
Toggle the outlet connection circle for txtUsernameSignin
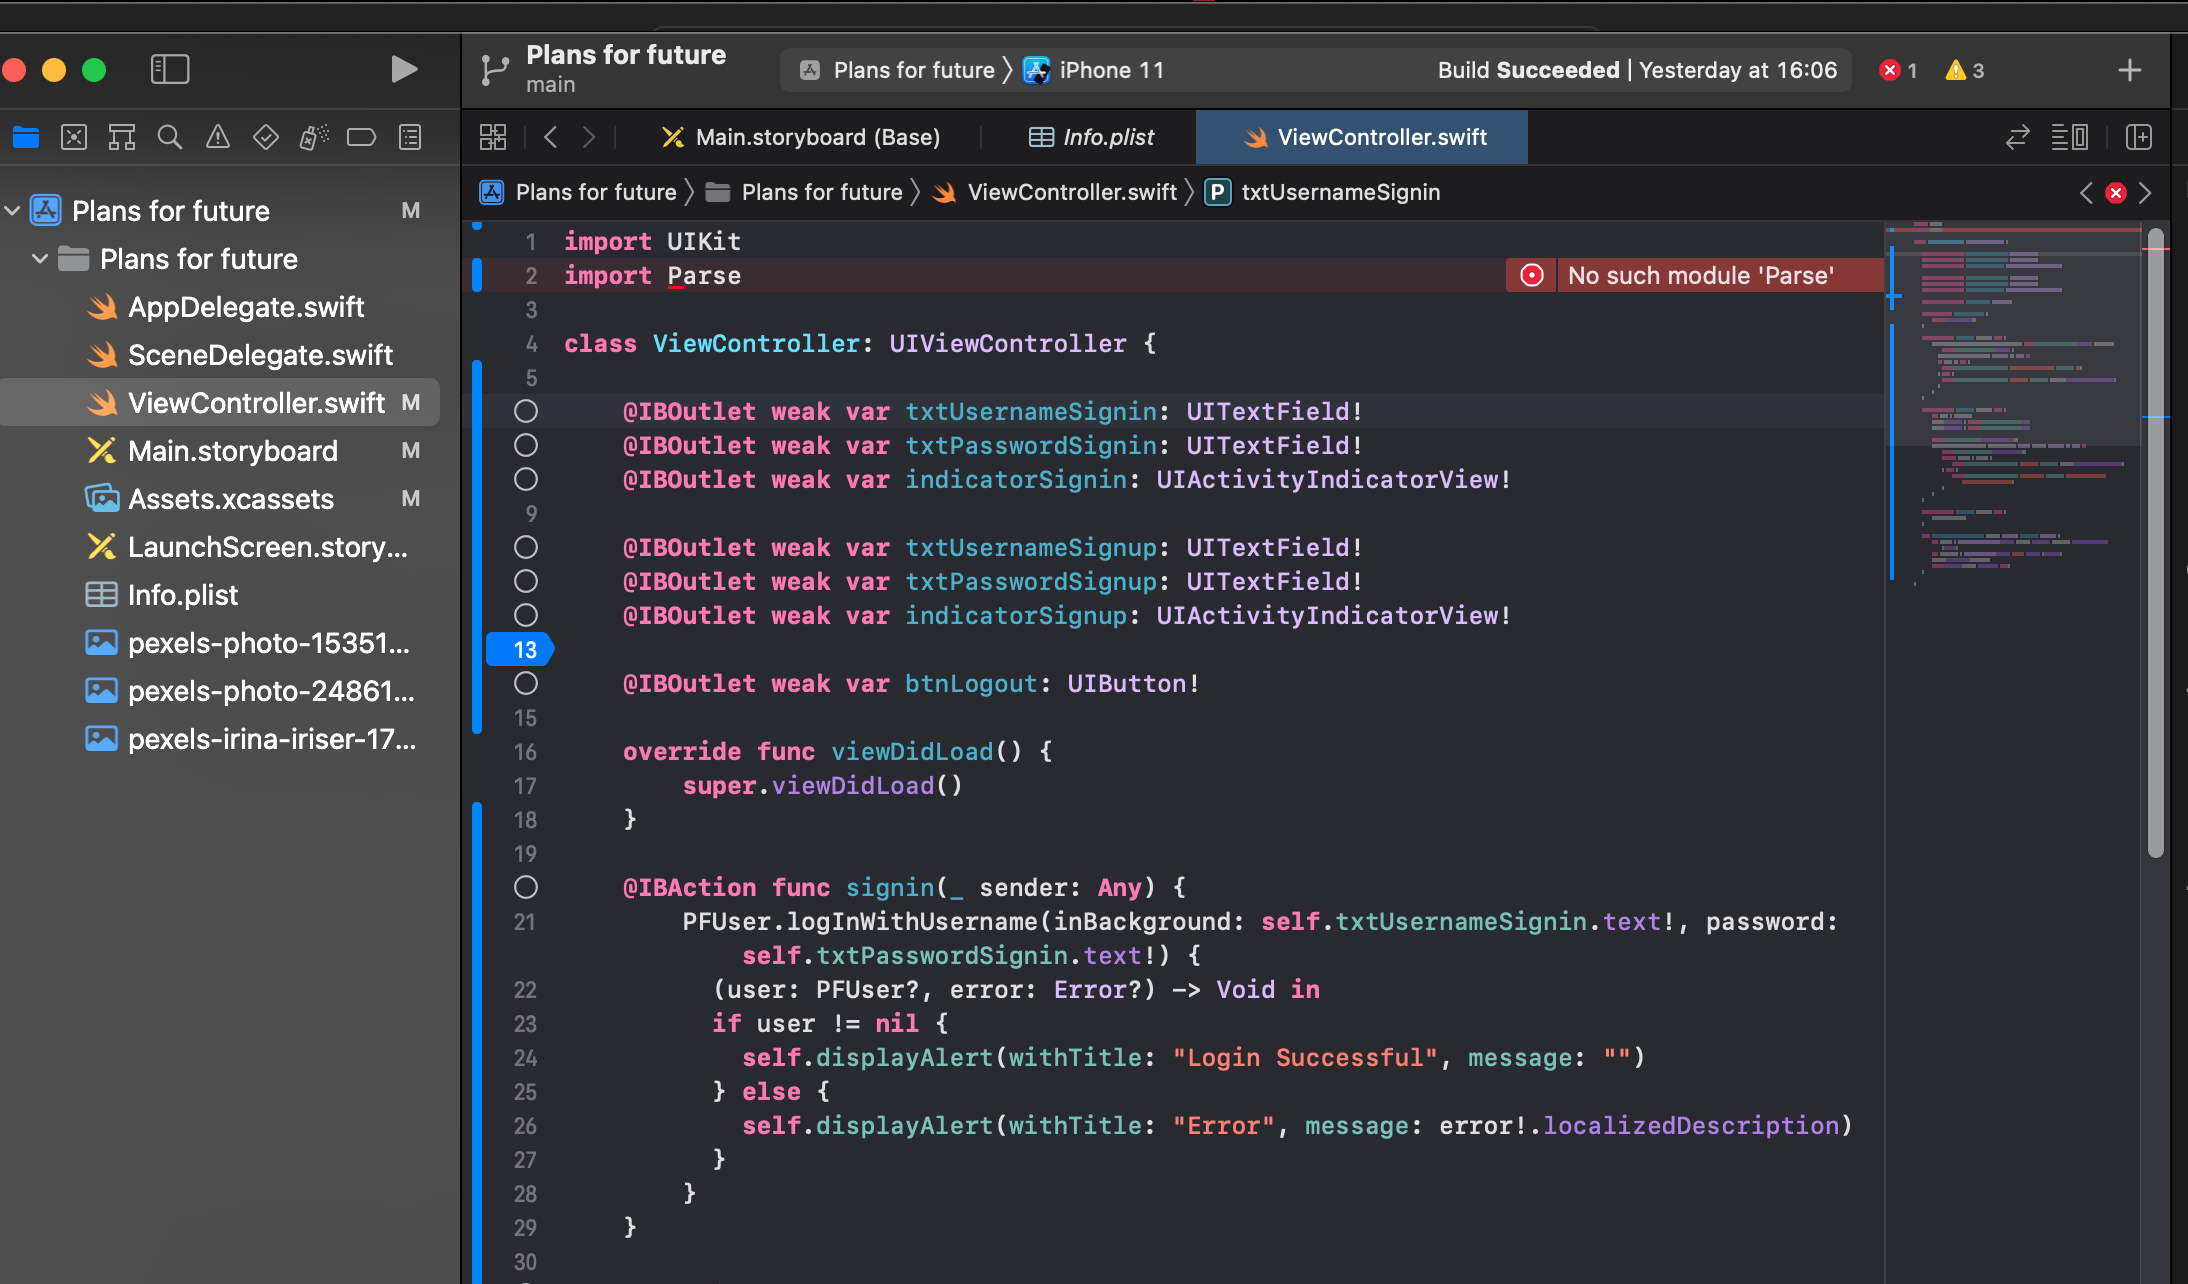(x=526, y=411)
